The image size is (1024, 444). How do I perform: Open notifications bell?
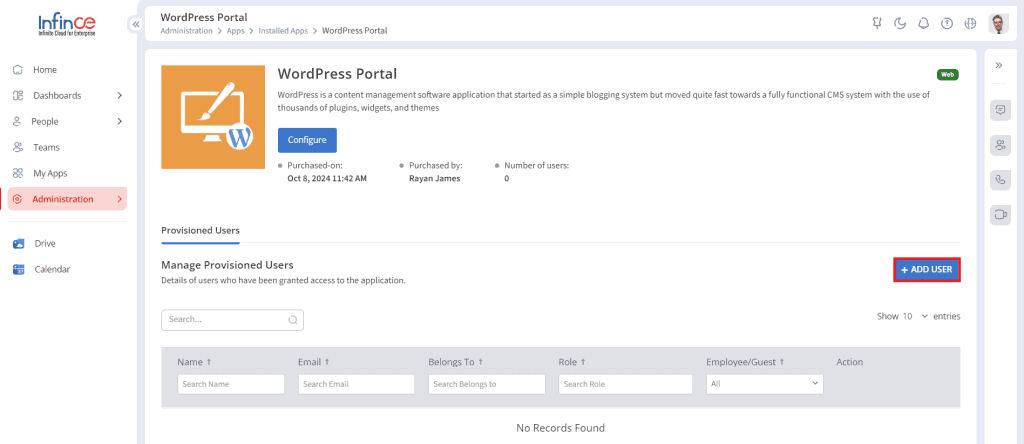pos(923,24)
